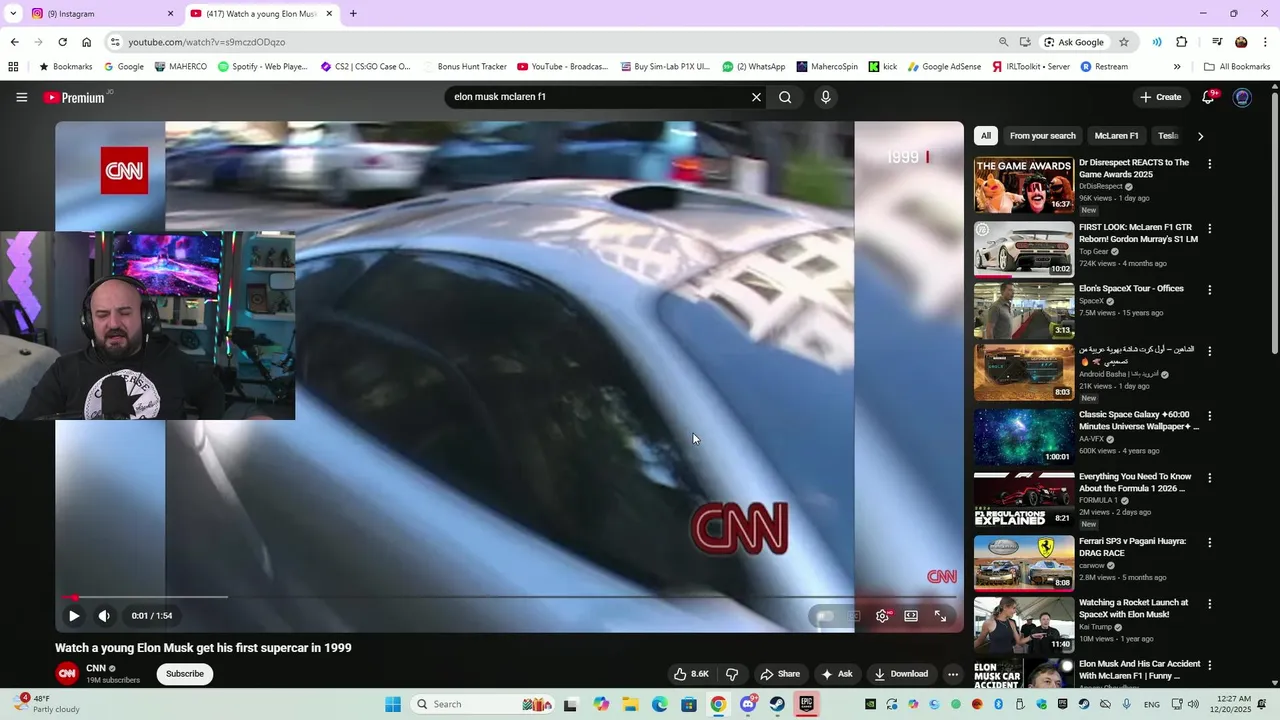
Task: Open McLaren F1 GTR Reborn thumbnail
Action: click(x=1024, y=248)
